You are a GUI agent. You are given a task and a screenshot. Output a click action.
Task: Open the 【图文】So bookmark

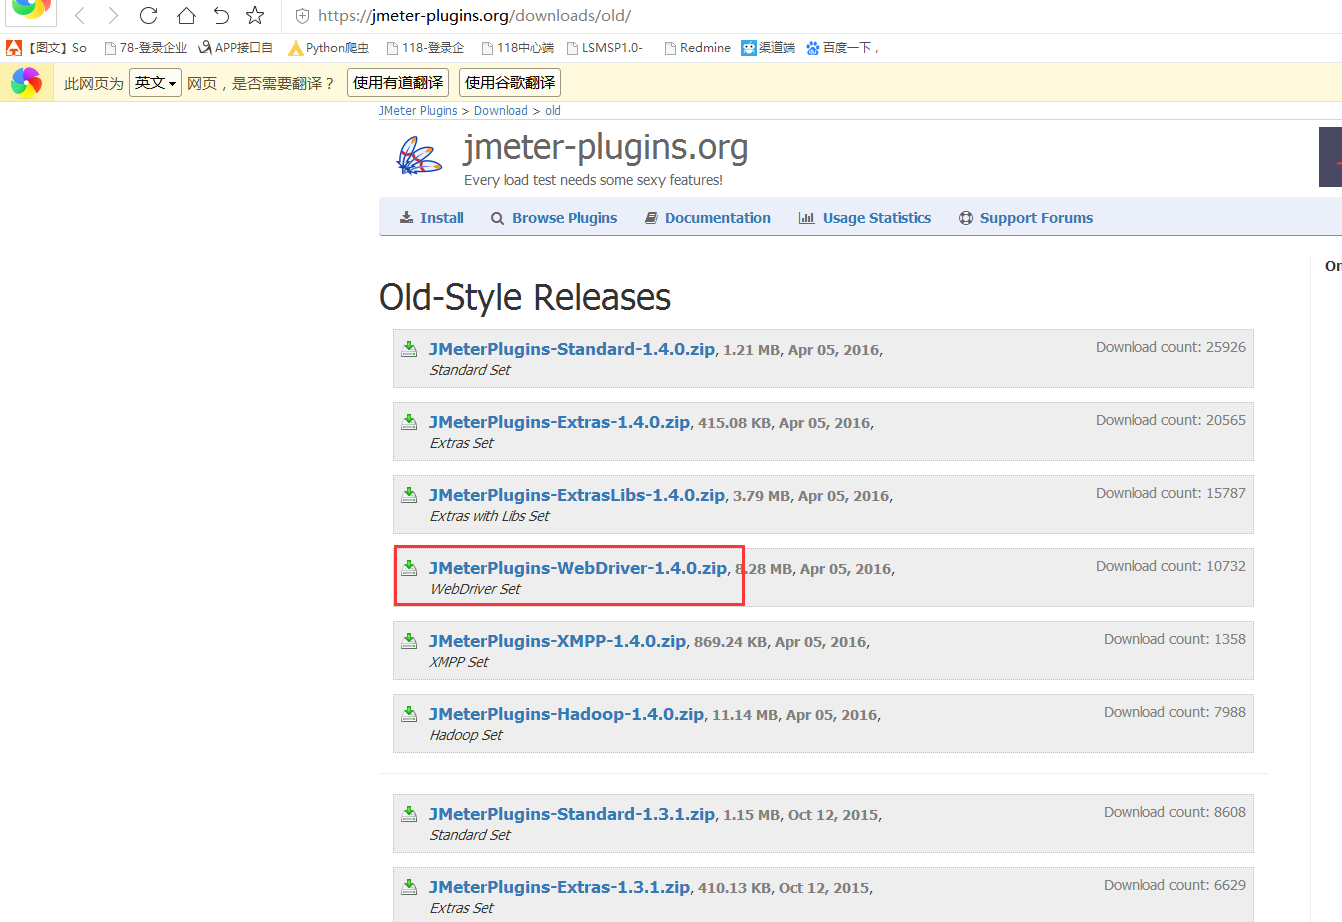point(47,48)
